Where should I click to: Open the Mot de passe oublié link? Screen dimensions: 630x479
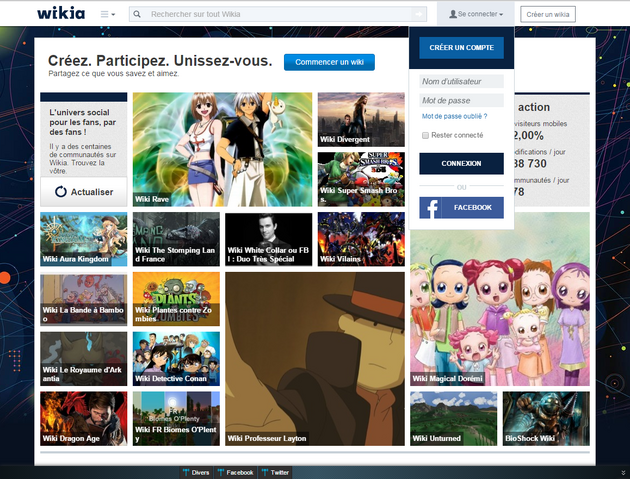click(x=454, y=116)
